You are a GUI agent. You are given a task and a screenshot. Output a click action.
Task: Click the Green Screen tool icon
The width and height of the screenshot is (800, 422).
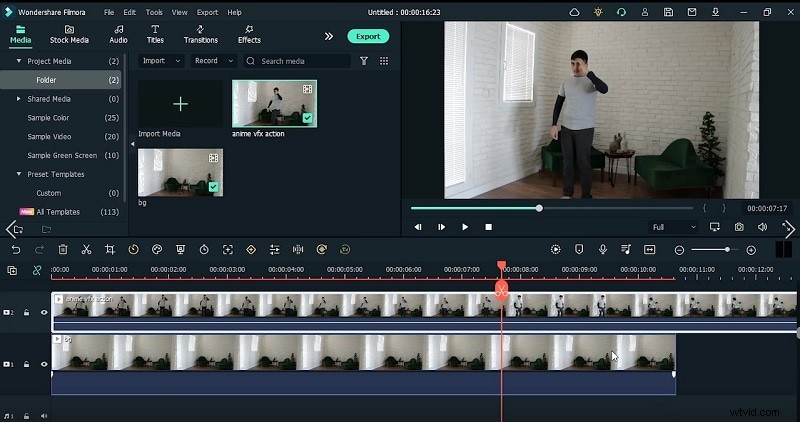coord(180,250)
